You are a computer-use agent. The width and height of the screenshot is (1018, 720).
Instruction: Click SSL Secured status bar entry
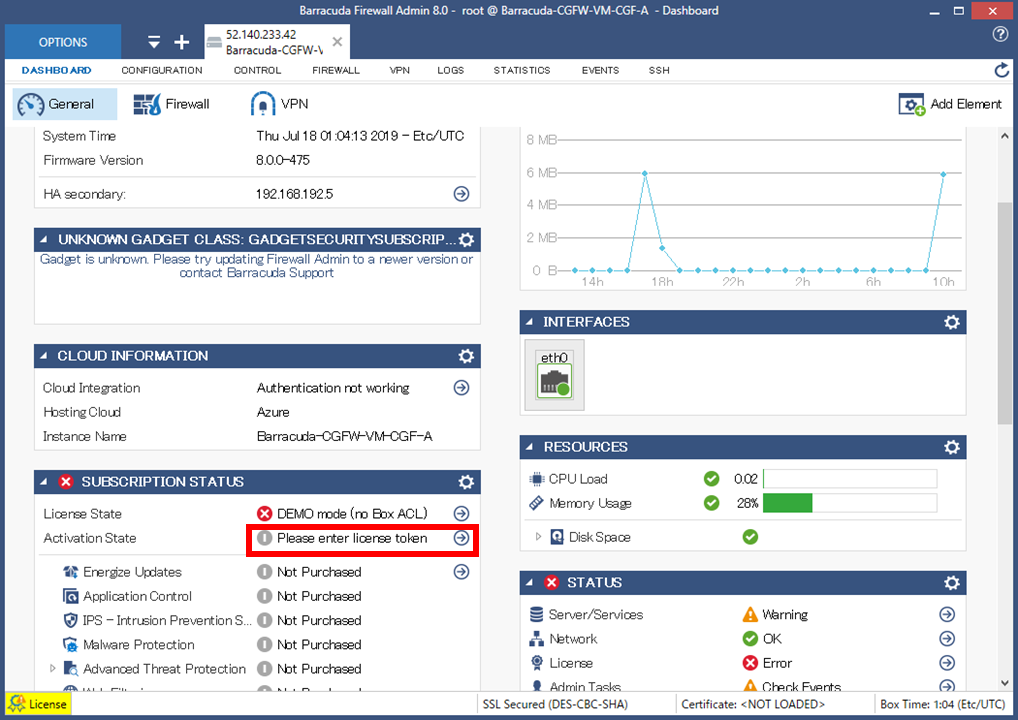pyautogui.click(x=555, y=704)
